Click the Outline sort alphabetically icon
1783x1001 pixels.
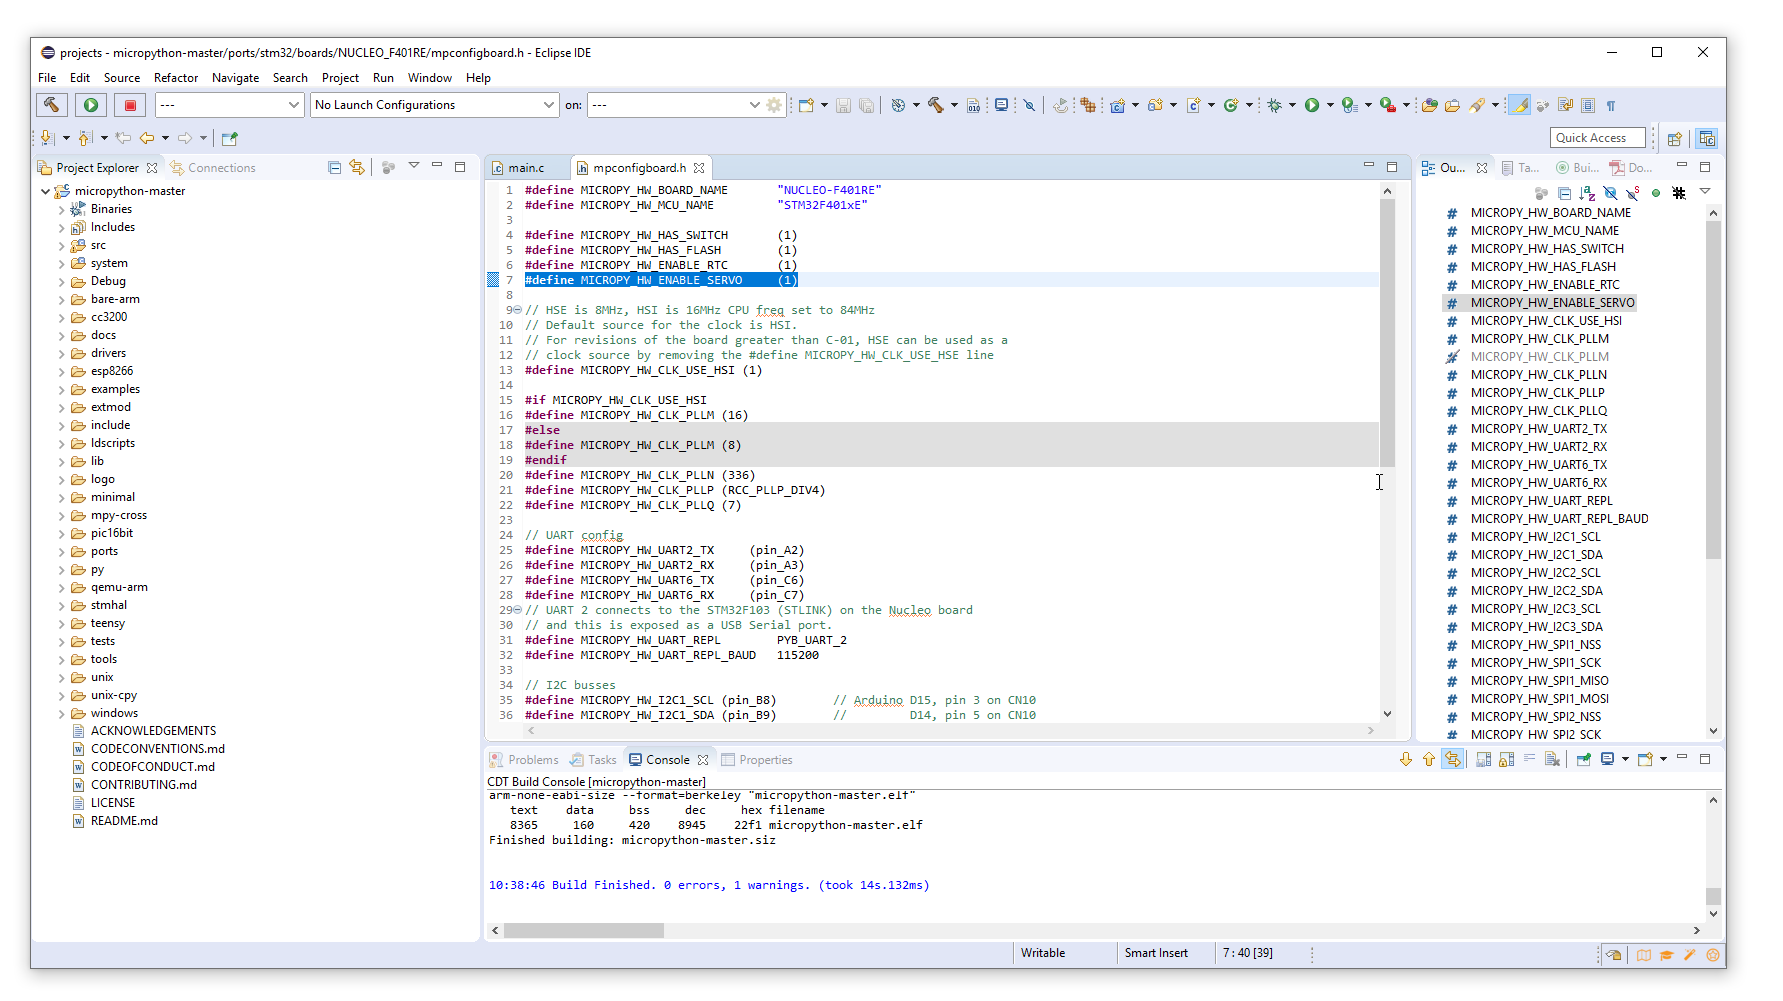point(1587,193)
